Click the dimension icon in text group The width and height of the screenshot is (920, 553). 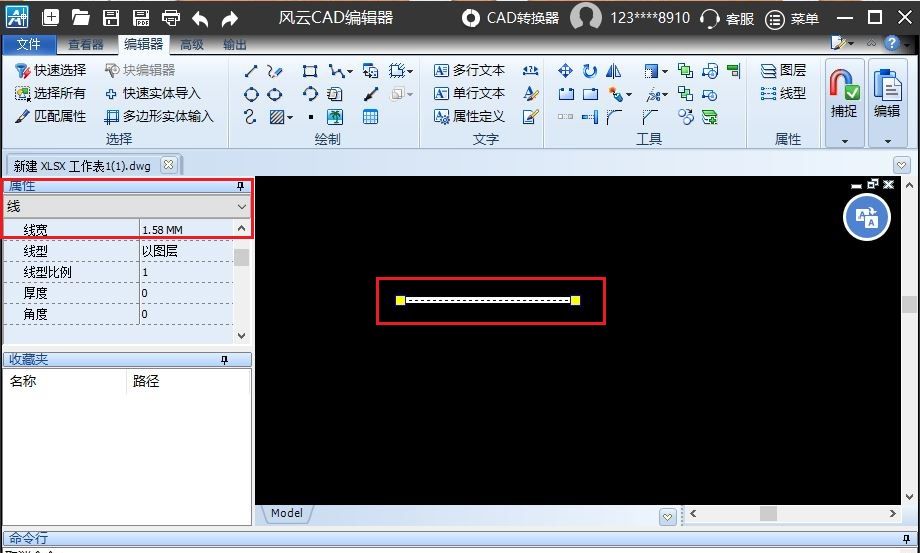tap(530, 70)
